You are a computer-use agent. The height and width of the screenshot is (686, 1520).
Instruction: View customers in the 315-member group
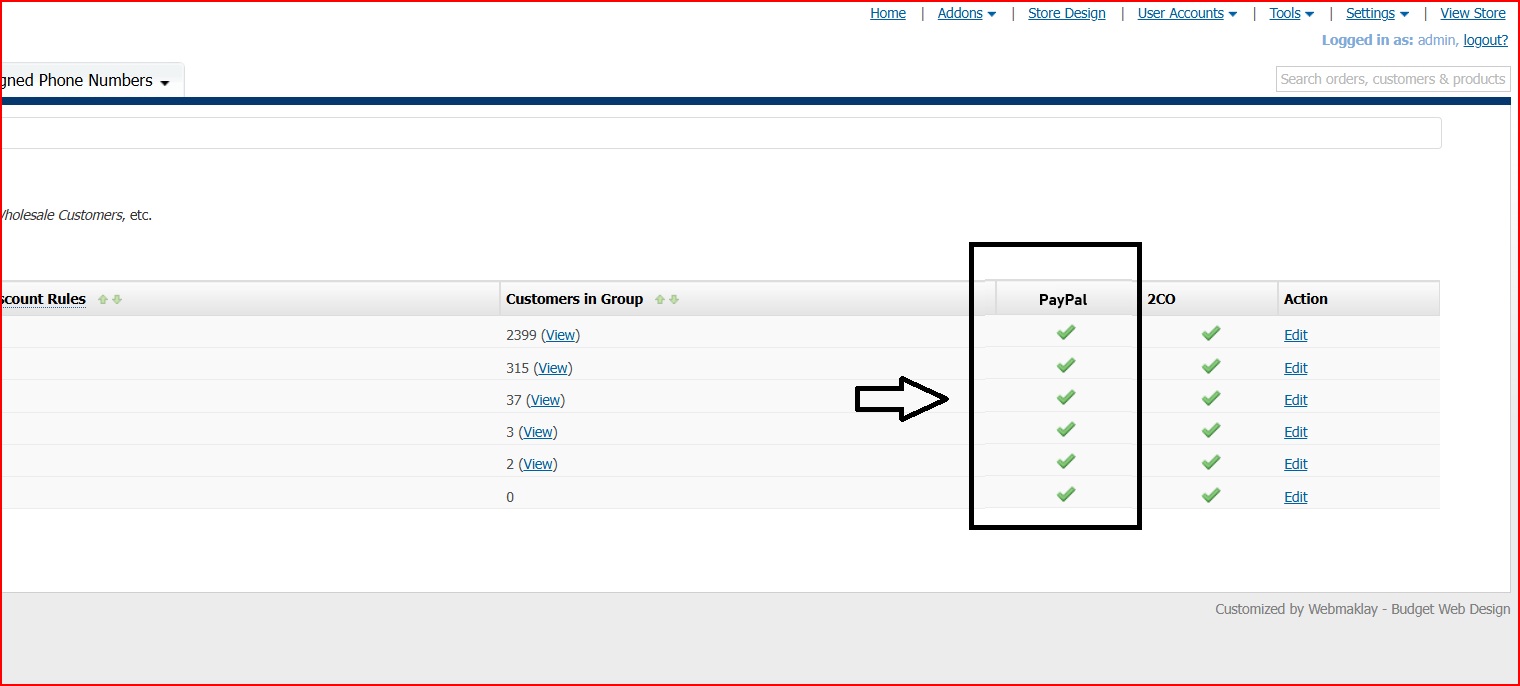click(x=553, y=368)
